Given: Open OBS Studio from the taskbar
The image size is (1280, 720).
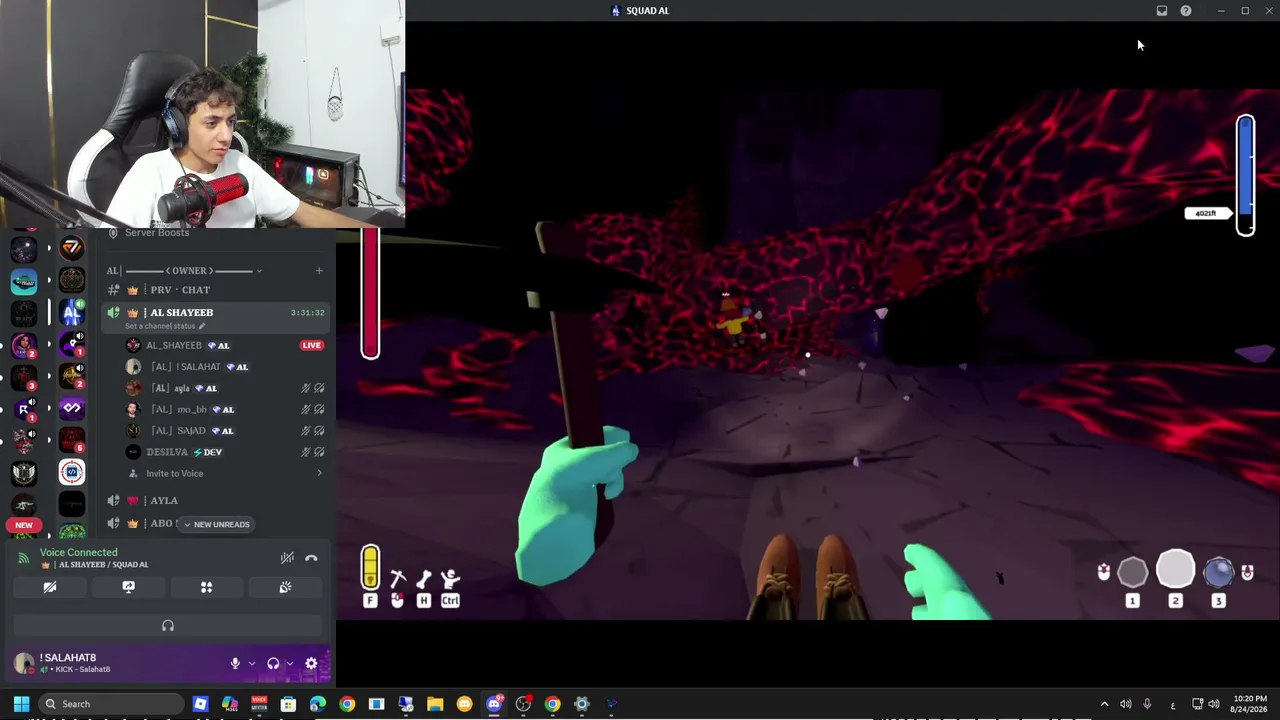Looking at the screenshot, I should pos(523,704).
